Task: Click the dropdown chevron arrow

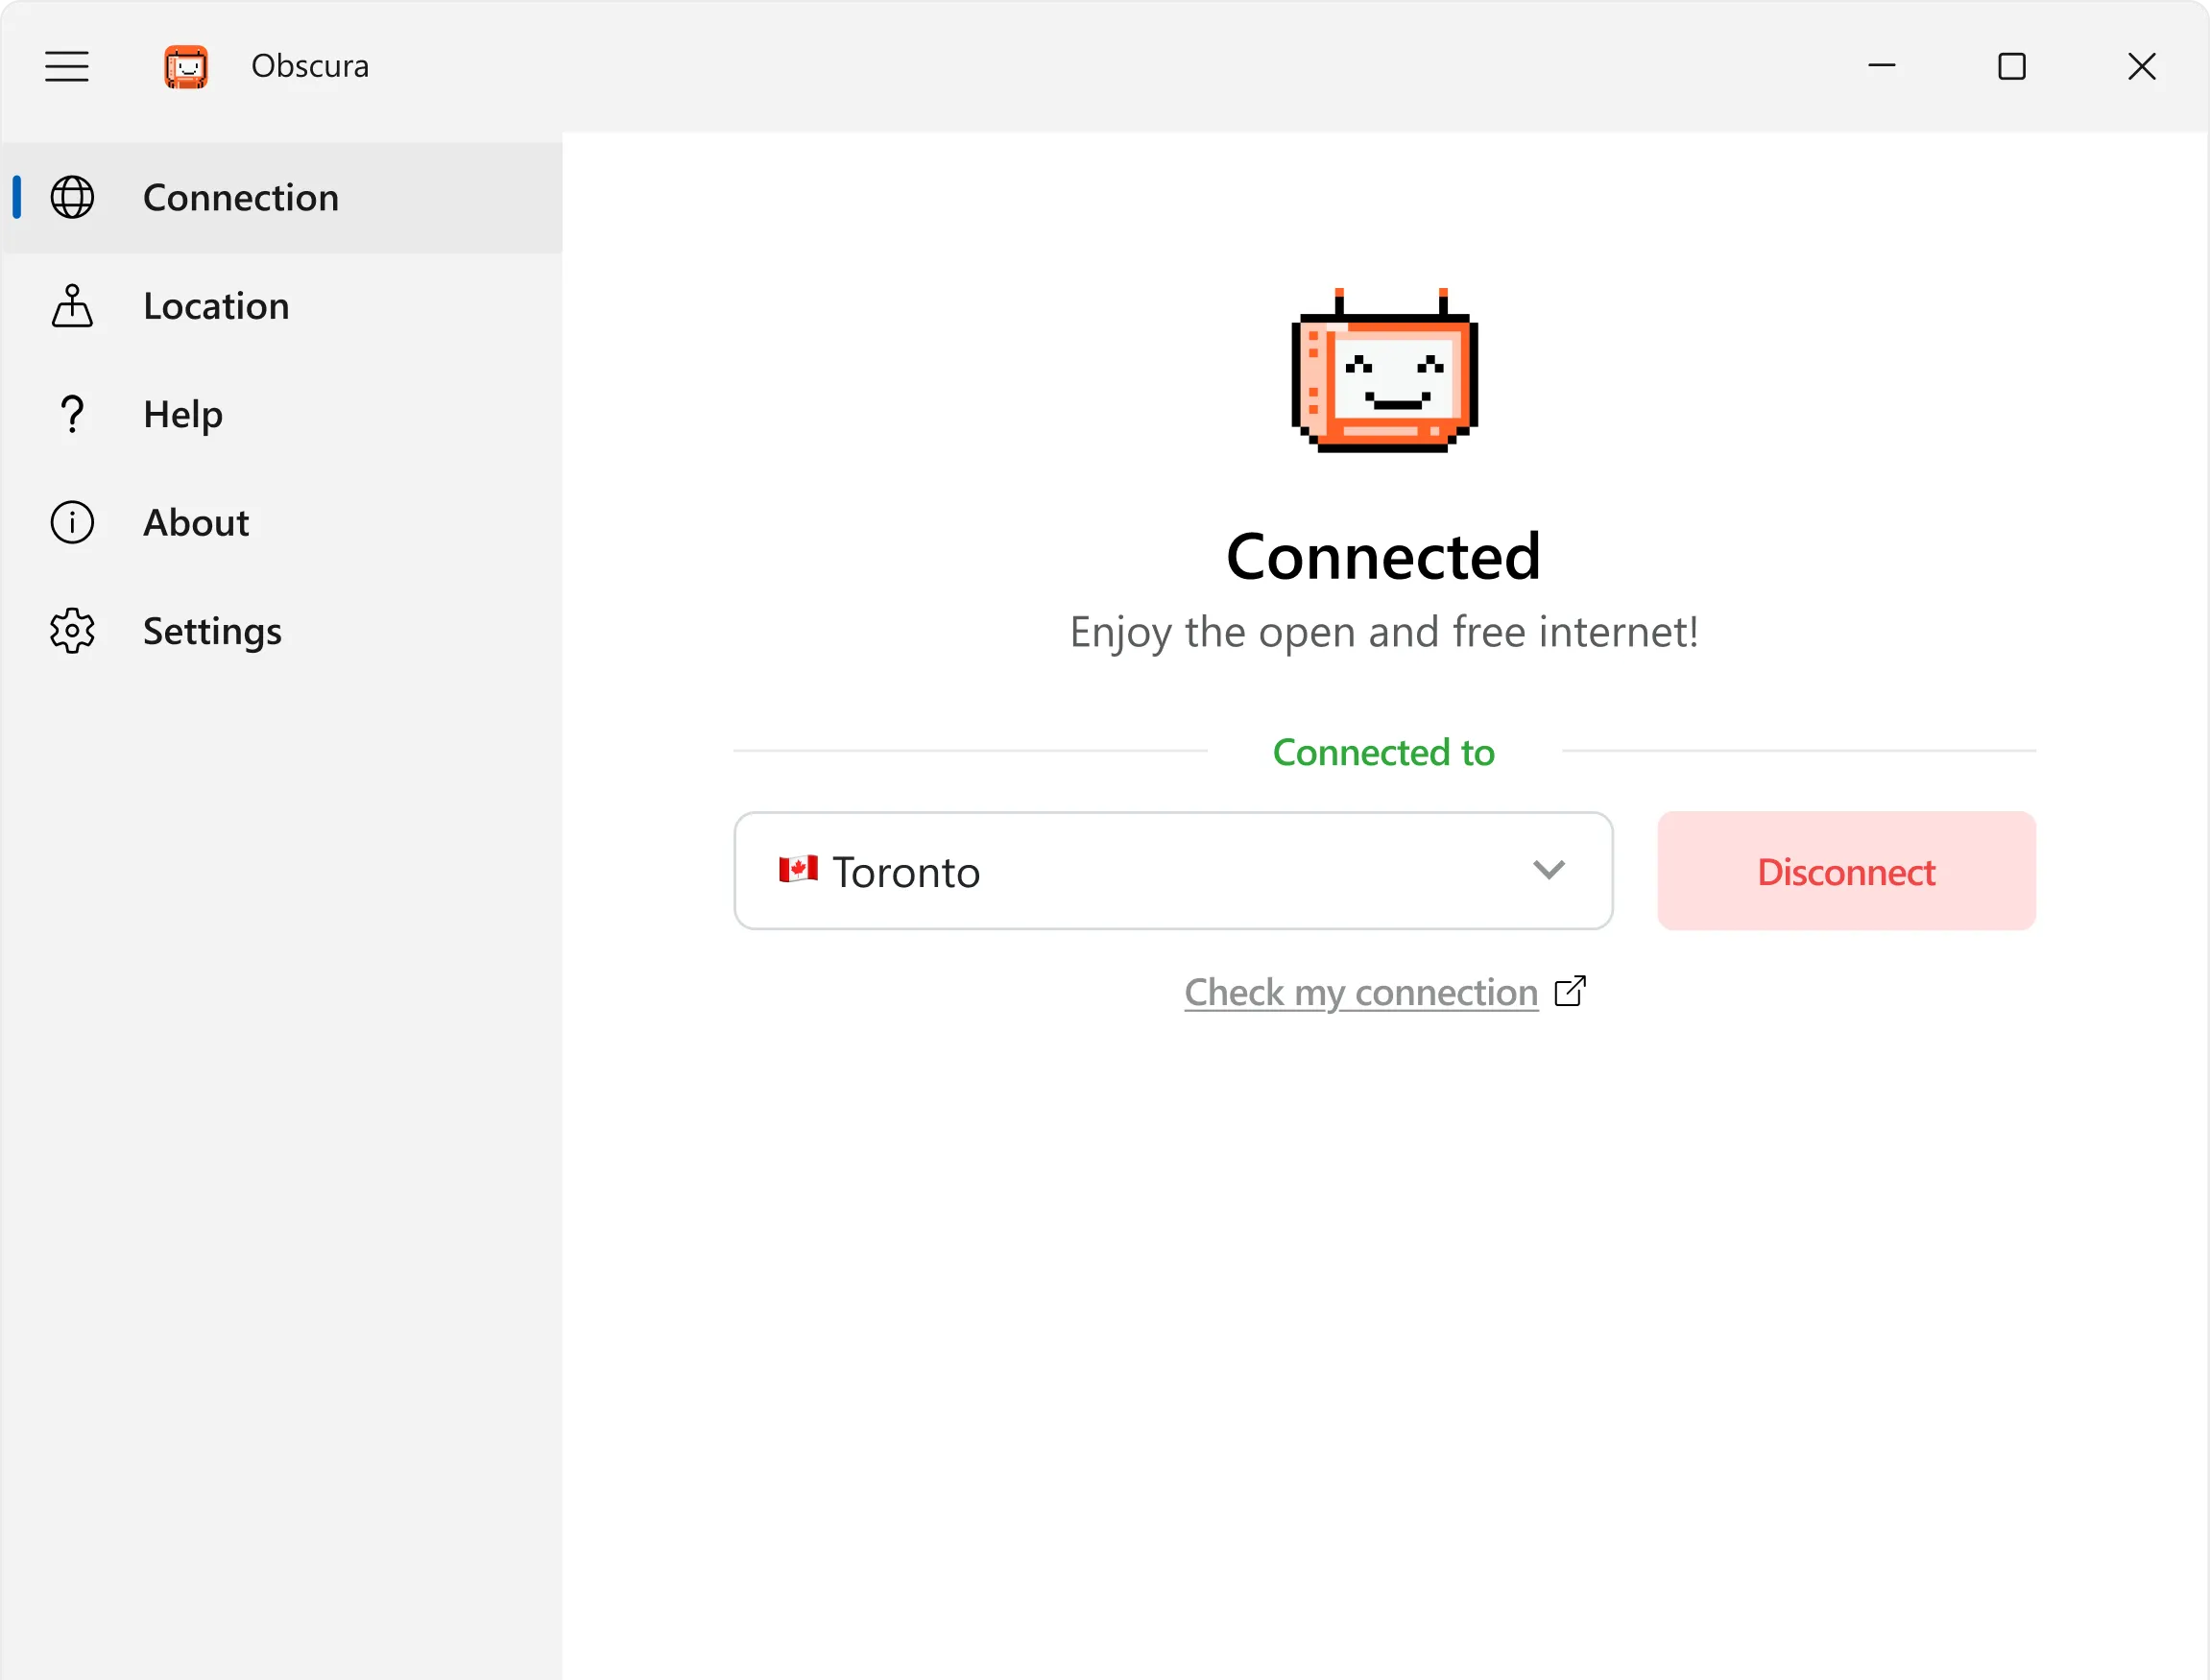Action: (1549, 870)
